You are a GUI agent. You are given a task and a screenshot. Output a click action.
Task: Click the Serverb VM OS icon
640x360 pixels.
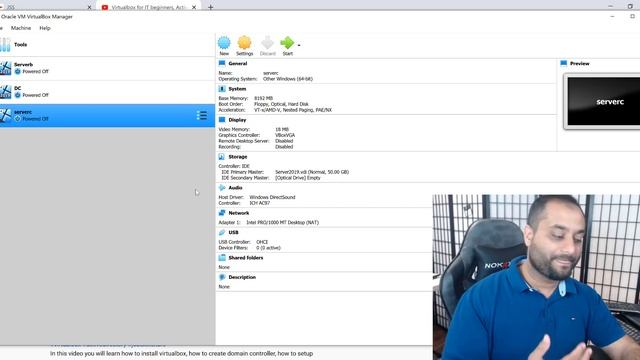click(5, 68)
